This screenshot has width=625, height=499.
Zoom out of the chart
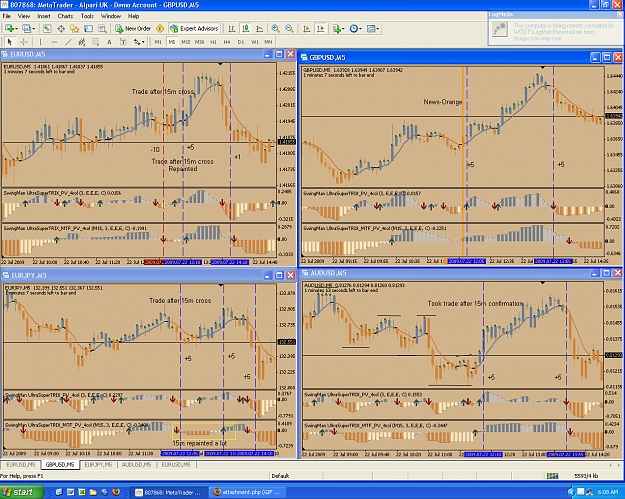289,28
